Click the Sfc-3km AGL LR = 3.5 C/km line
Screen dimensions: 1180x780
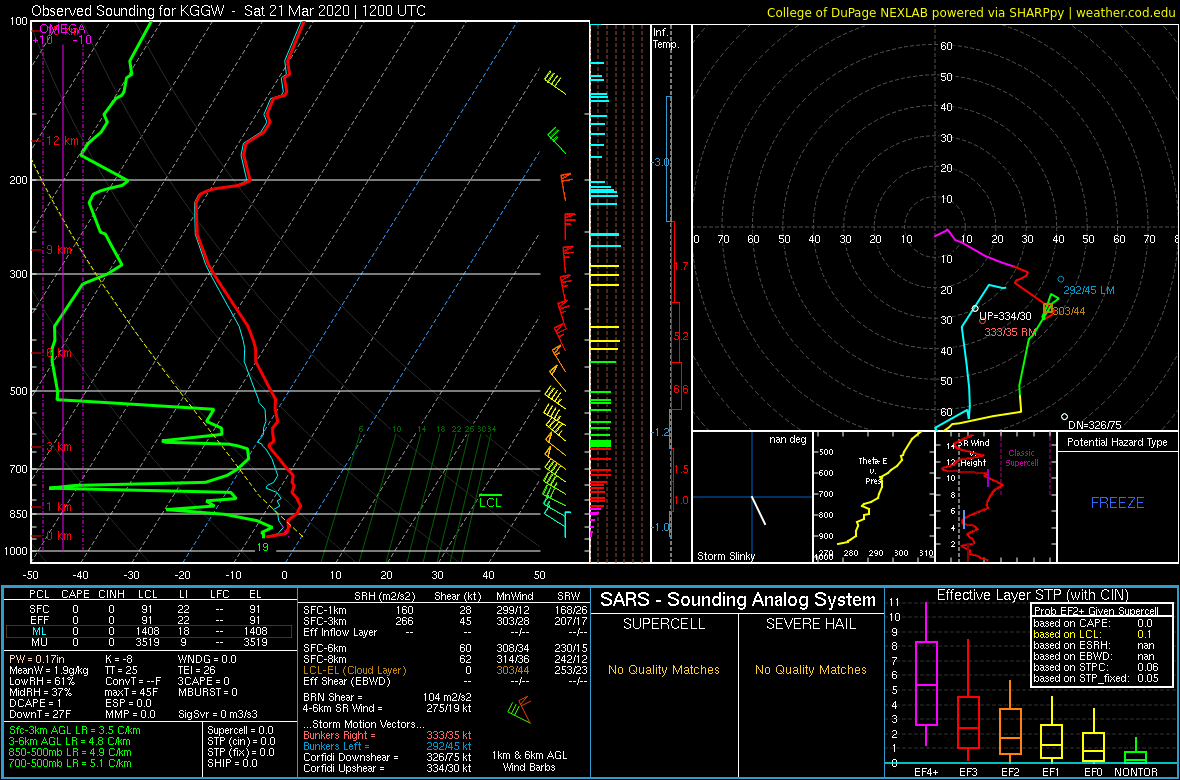coord(75,731)
